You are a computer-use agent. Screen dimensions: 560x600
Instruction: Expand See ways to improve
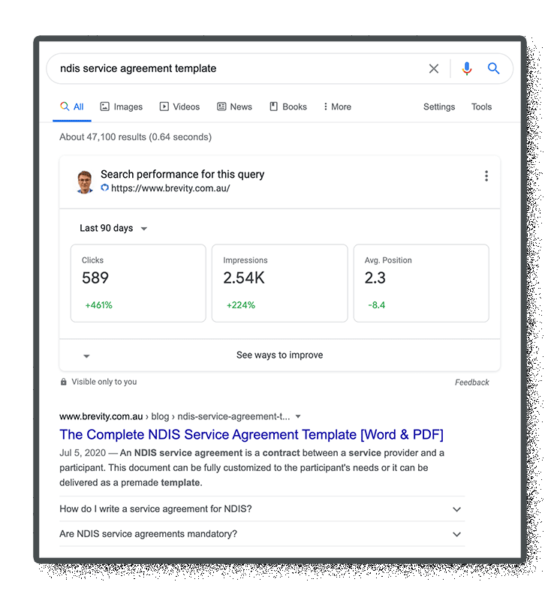tap(280, 355)
